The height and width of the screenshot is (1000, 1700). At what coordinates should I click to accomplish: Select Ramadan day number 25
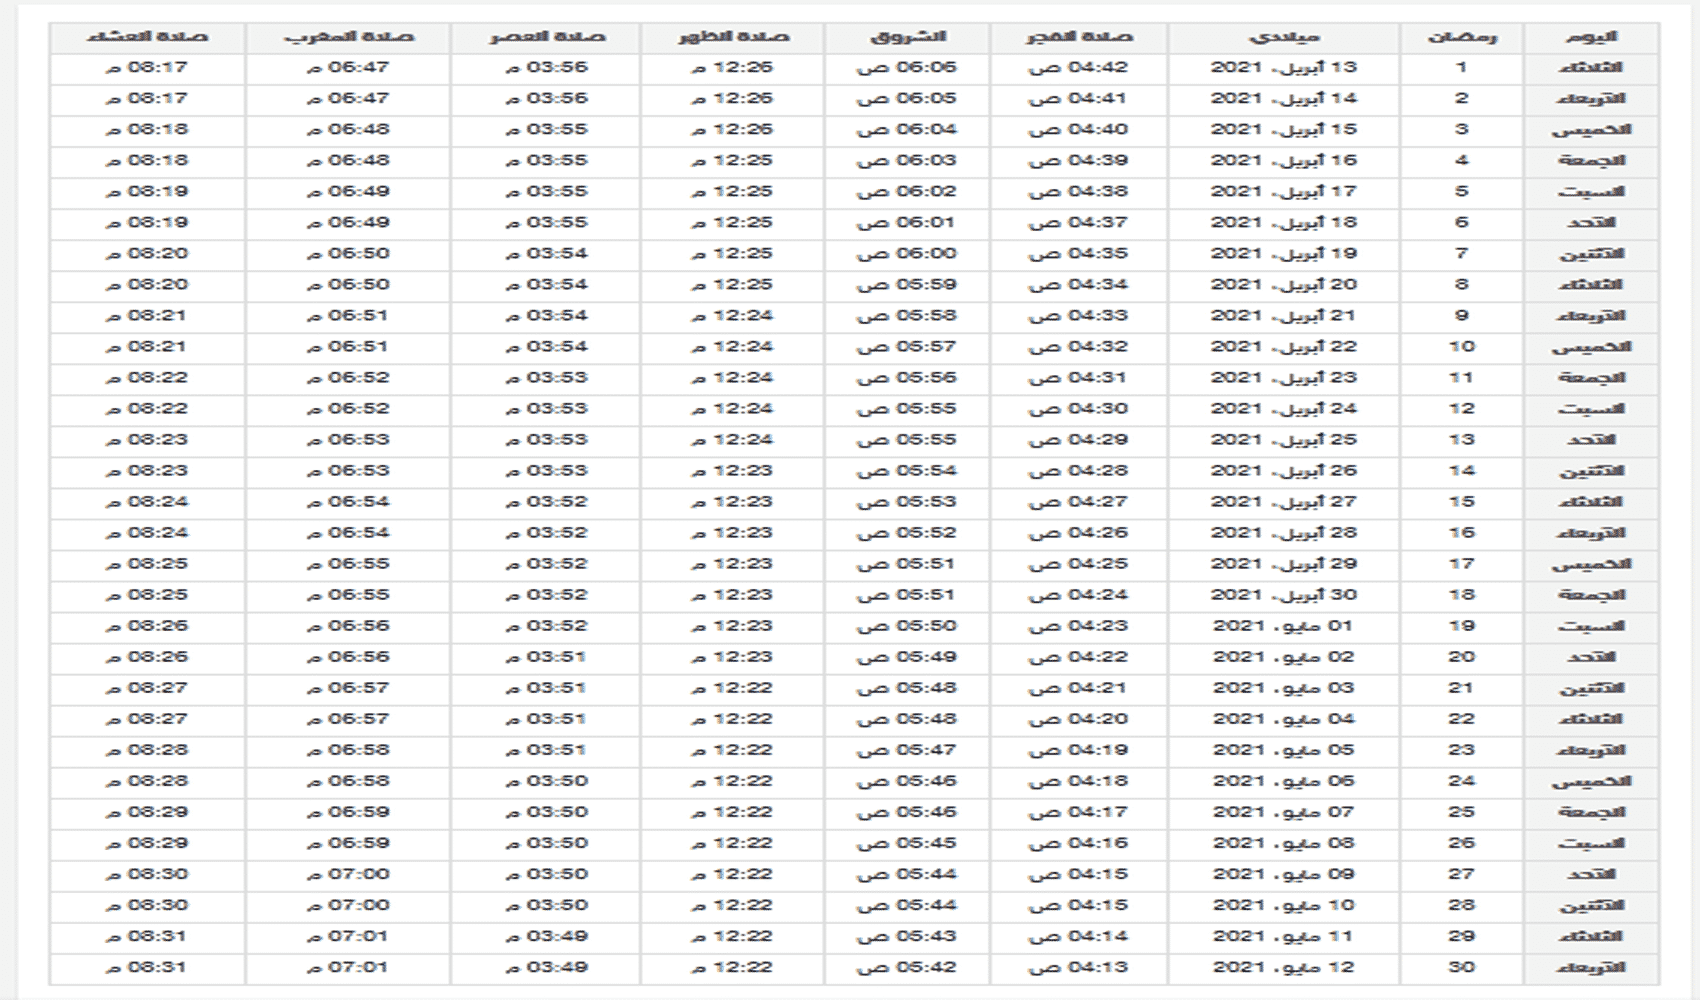[1462, 812]
